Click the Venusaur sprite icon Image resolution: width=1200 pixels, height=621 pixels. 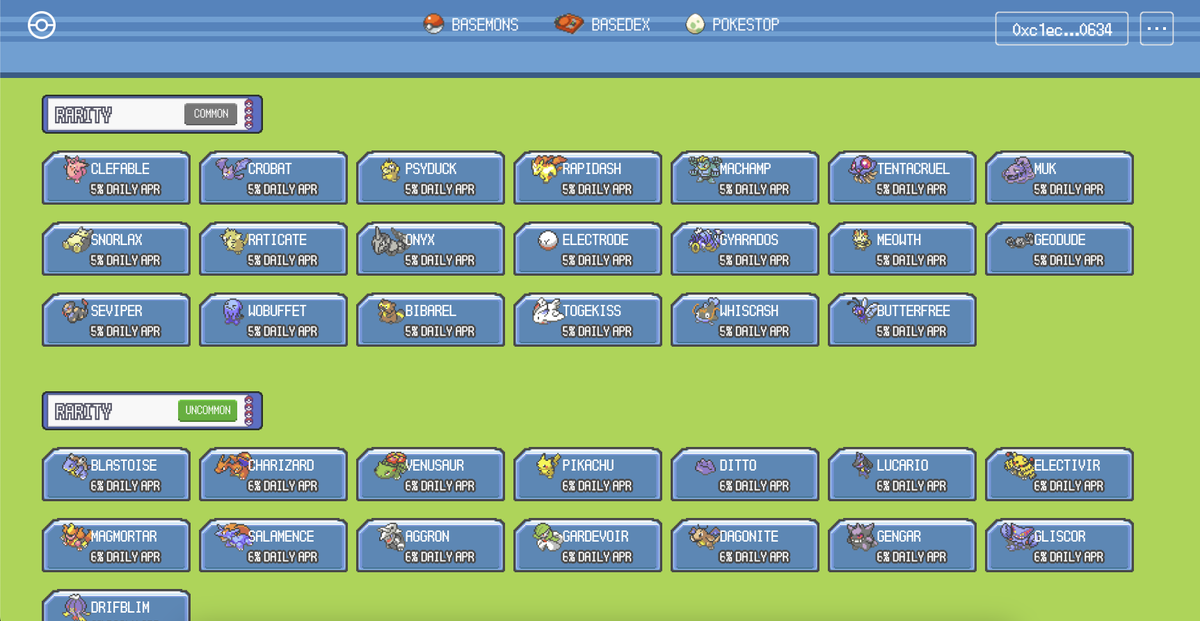tap(390, 467)
